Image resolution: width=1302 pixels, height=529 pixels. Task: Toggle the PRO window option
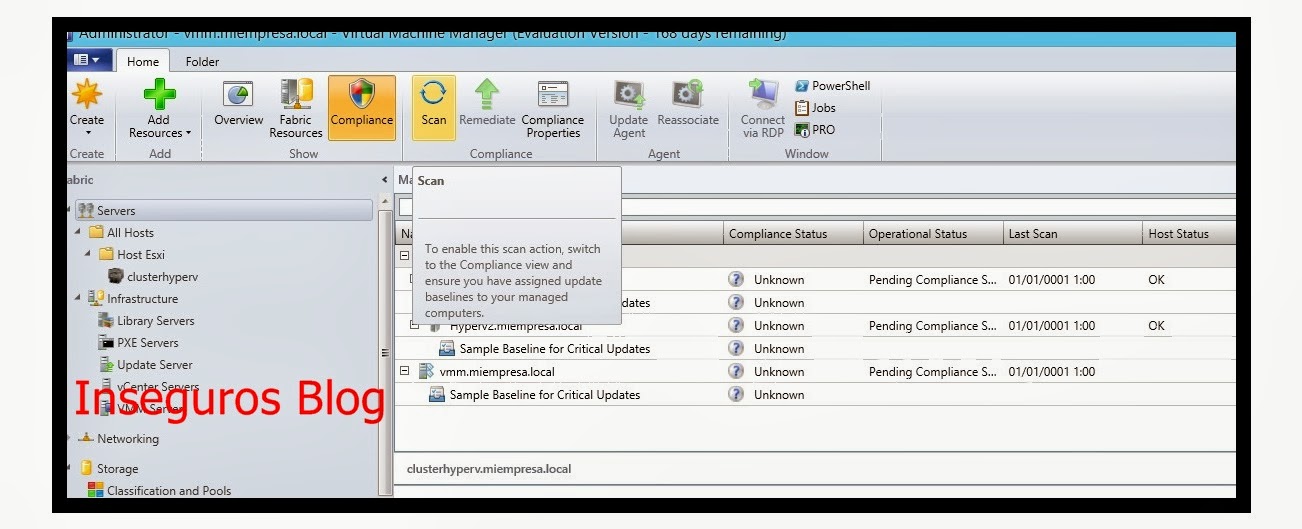(x=815, y=130)
